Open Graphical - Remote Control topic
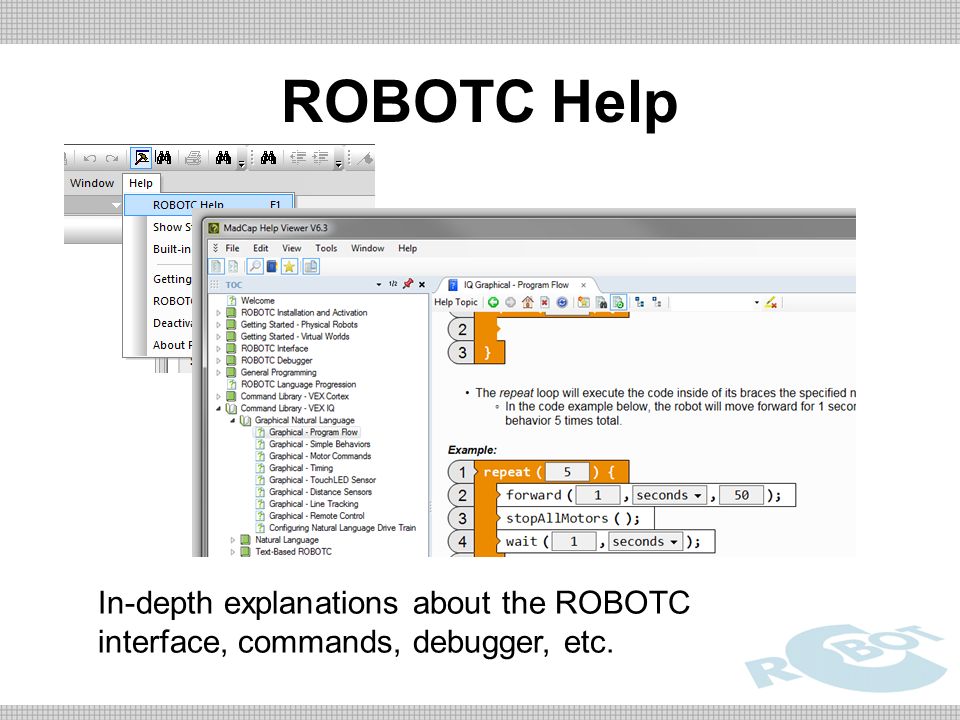This screenshot has height=720, width=960. tap(317, 516)
